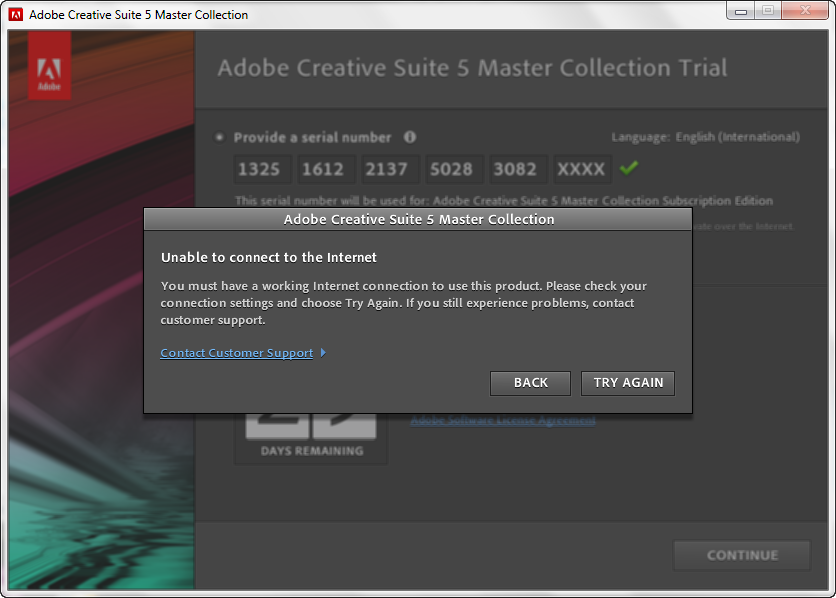Click the 'Unable to connect to the Internet' heading
Image resolution: width=836 pixels, height=598 pixels.
269,257
